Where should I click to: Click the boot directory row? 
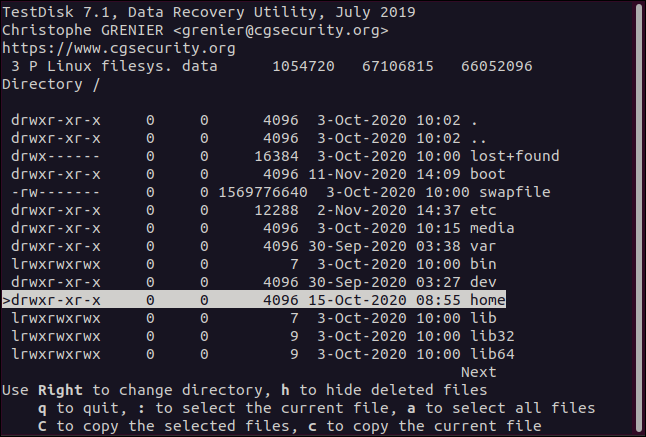(487, 174)
